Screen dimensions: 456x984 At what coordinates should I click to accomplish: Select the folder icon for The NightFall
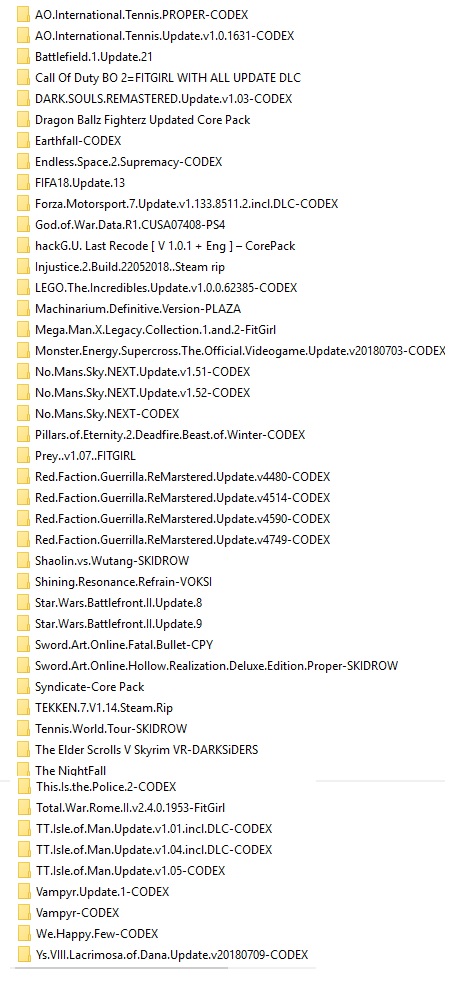23,770
